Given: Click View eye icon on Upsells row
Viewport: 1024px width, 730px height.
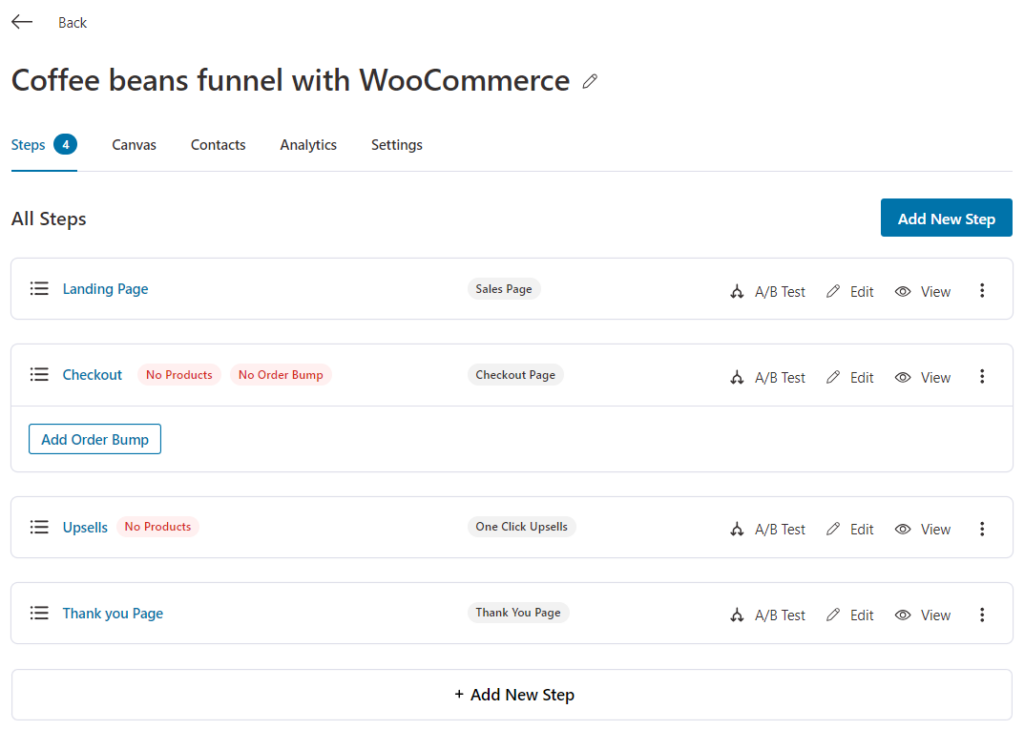Looking at the screenshot, I should (903, 529).
